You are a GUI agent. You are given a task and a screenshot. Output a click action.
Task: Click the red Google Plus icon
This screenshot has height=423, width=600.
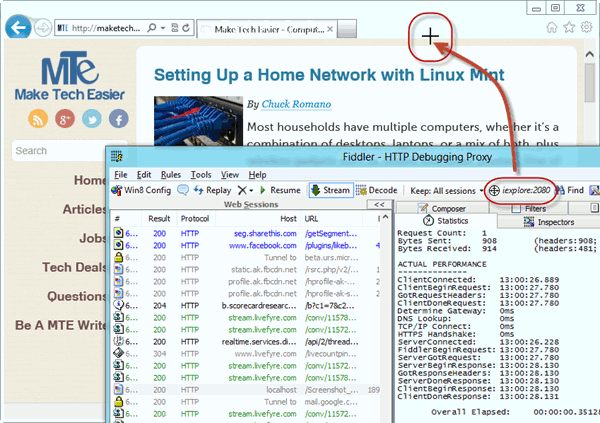[x=65, y=119]
